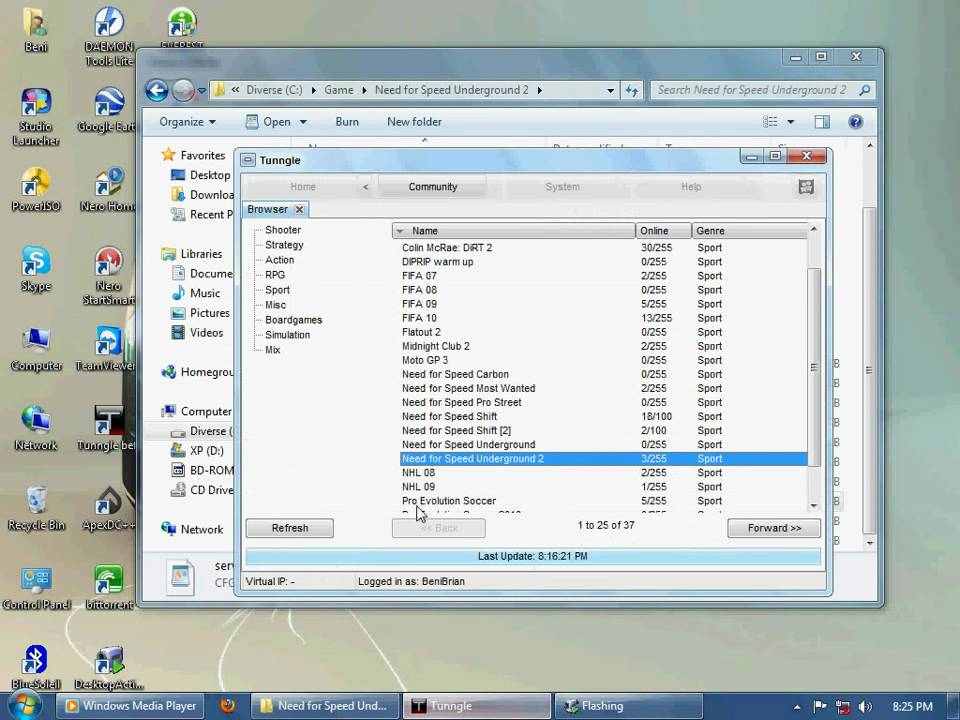This screenshot has height=720, width=960.
Task: Open the ApexDC++ desktop icon
Action: tap(108, 508)
